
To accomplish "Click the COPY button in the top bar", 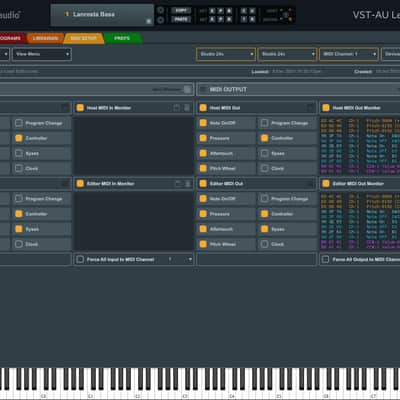I will 181,10.
